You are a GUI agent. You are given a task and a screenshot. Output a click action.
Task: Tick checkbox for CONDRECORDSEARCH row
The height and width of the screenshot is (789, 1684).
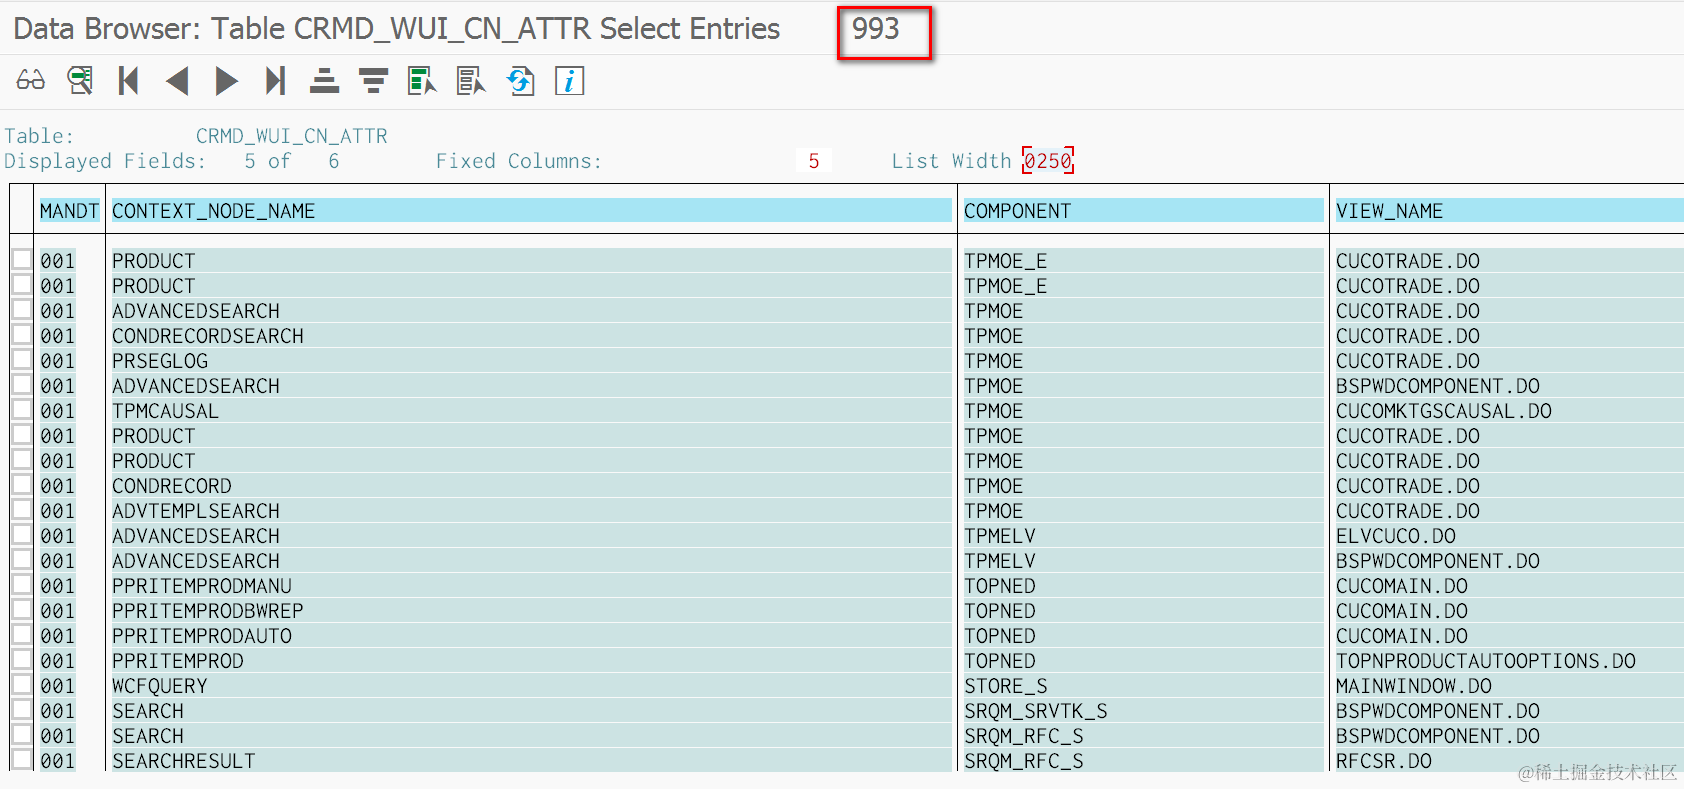click(21, 334)
